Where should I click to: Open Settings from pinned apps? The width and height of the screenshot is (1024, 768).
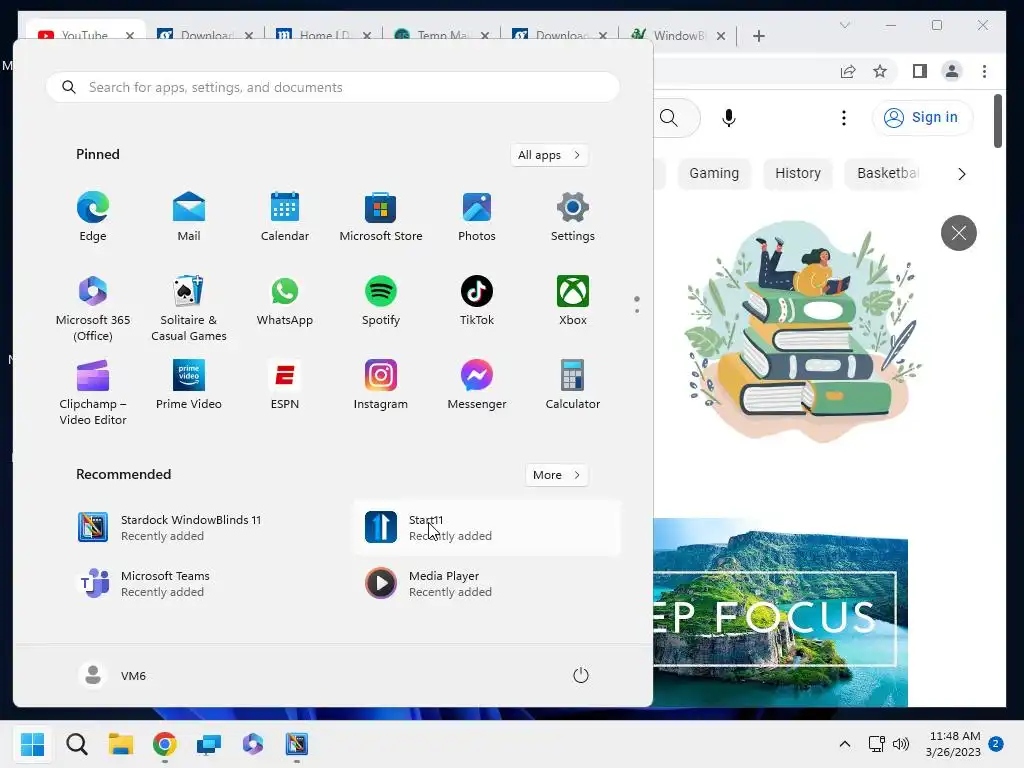[x=573, y=217]
